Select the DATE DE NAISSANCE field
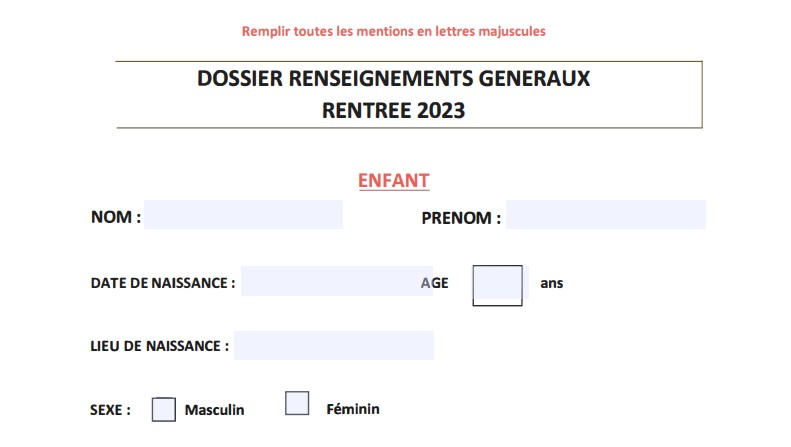The height and width of the screenshot is (447, 791). click(x=336, y=281)
